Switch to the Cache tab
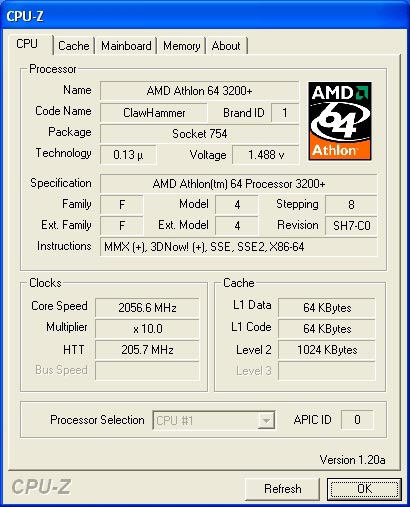The image size is (410, 507). [x=74, y=46]
